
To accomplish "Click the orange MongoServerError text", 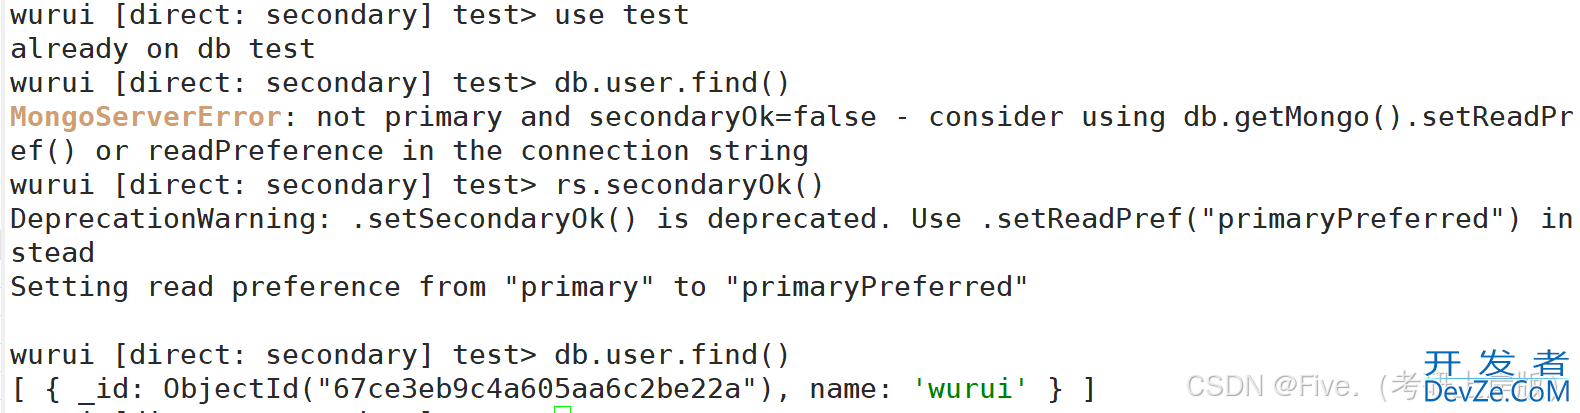I will click(146, 117).
